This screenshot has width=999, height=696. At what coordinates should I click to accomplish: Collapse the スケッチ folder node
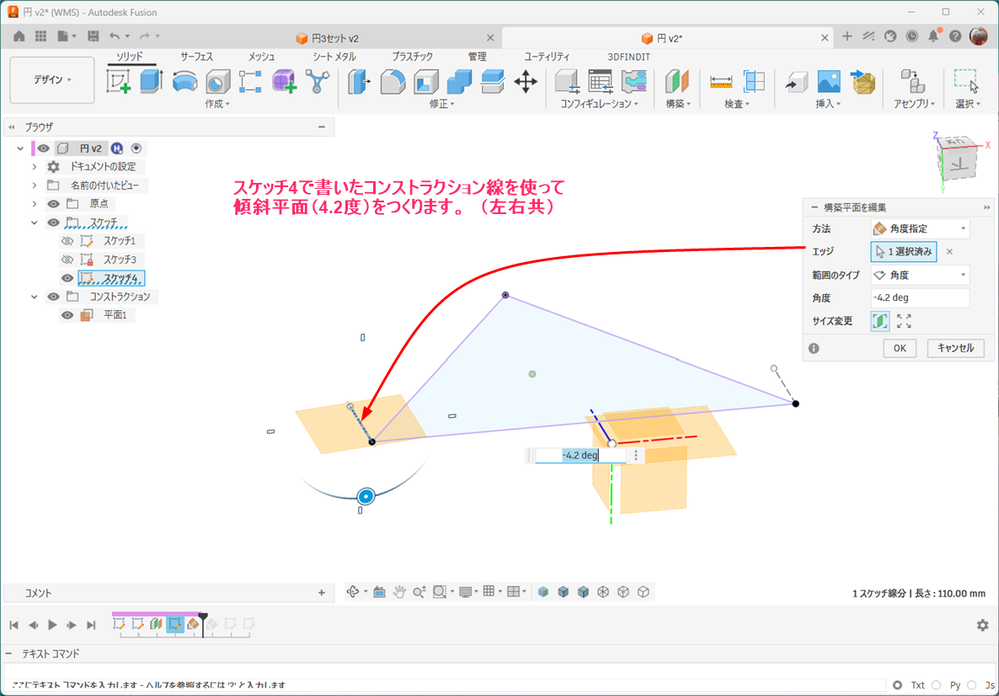point(34,222)
